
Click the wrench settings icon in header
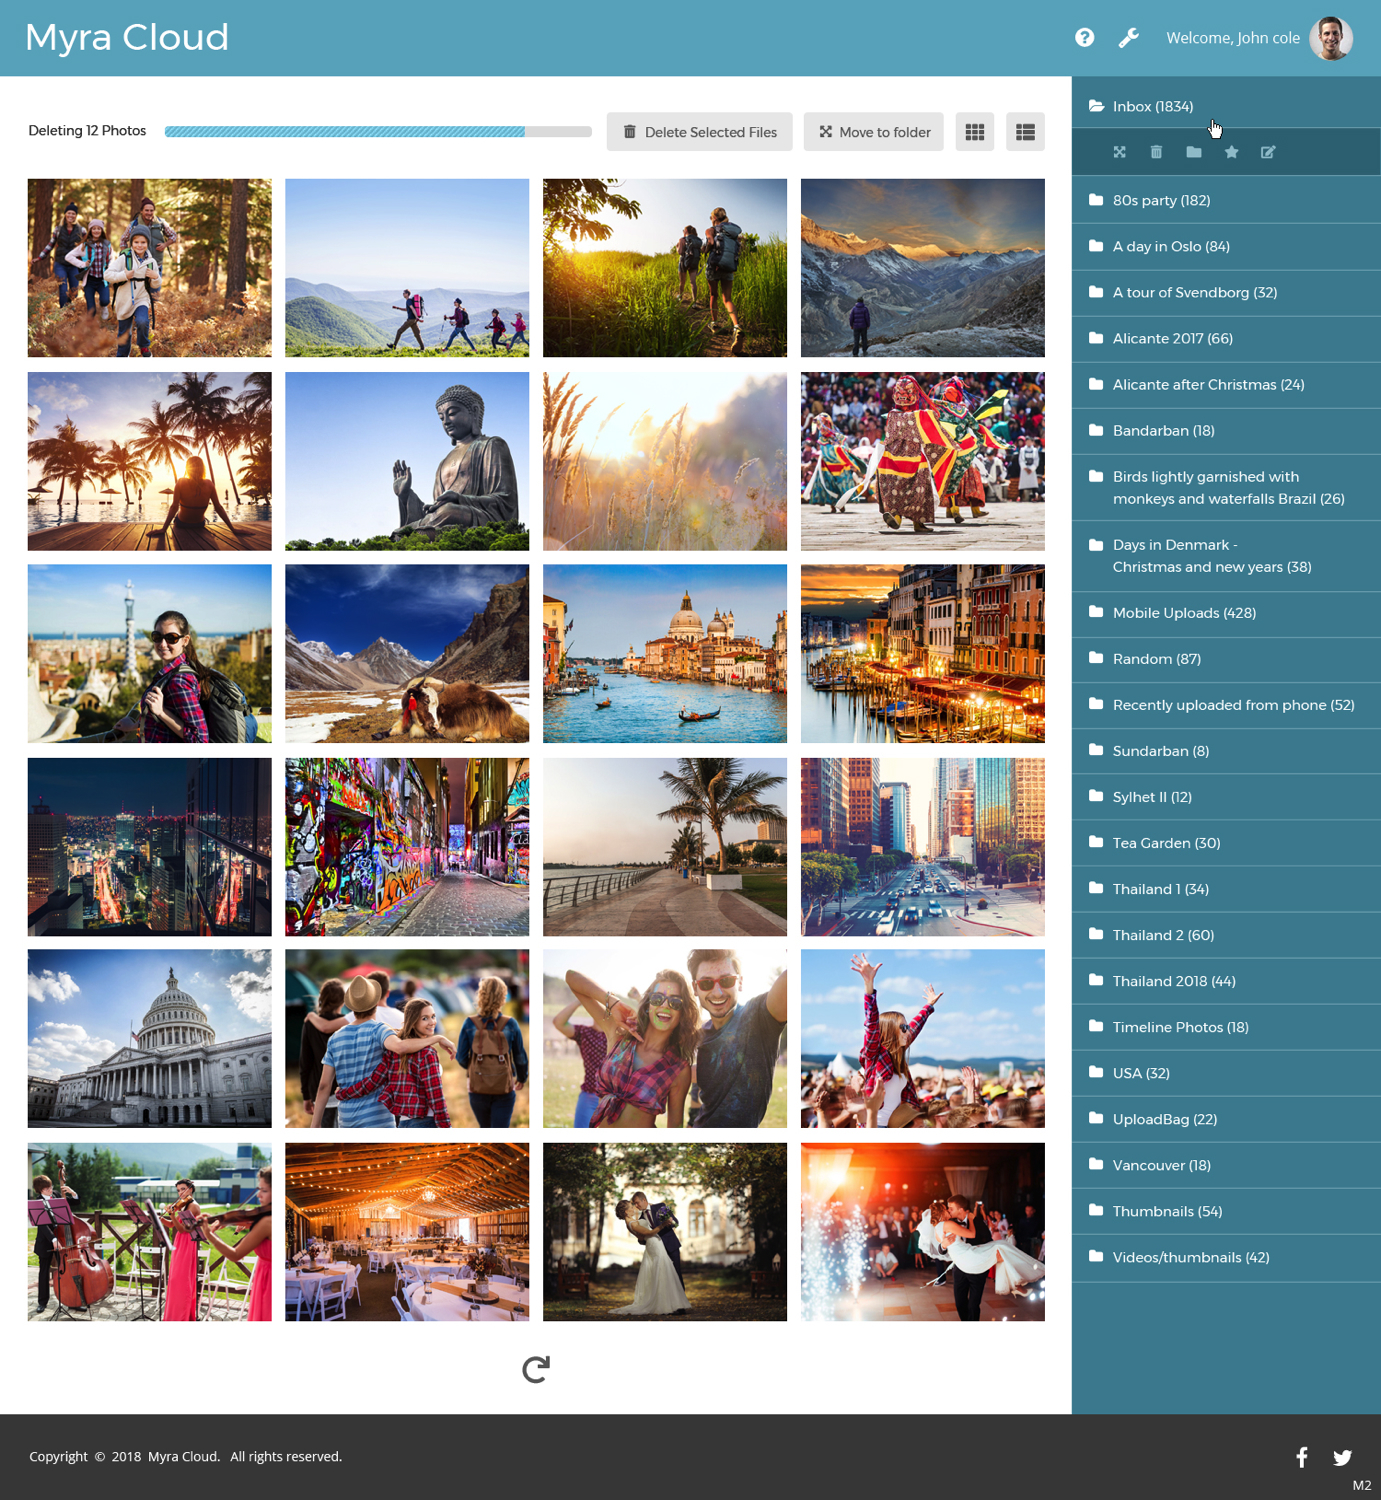1128,37
